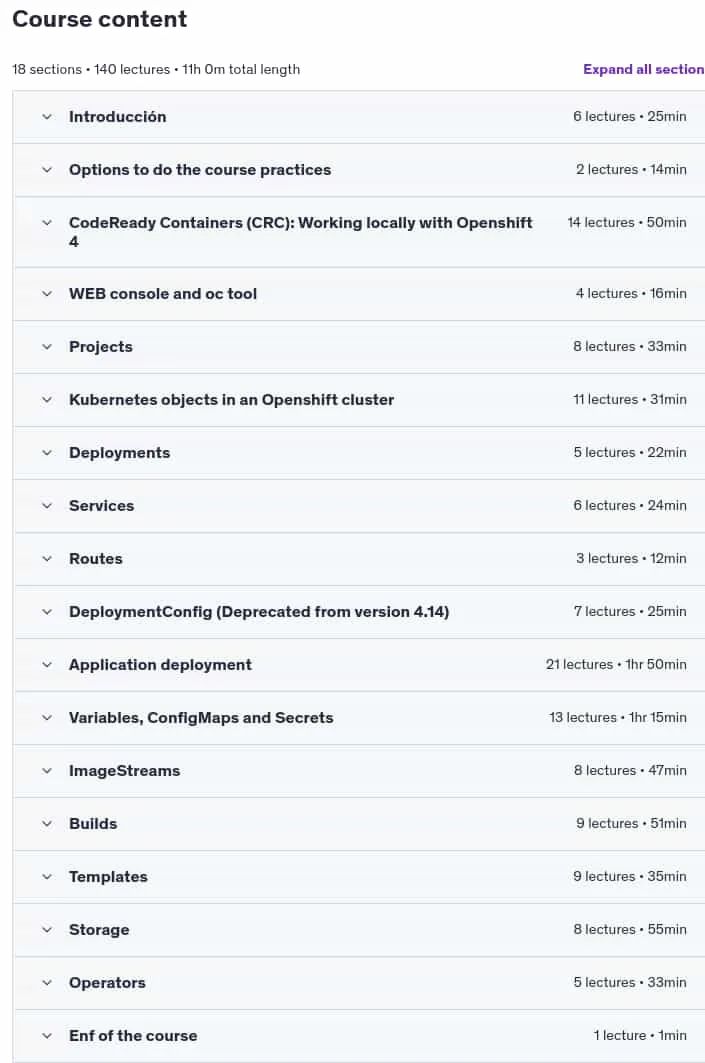
Task: Click chevron next to Variables, ConfigMaps and Secrets
Action: click(47, 717)
